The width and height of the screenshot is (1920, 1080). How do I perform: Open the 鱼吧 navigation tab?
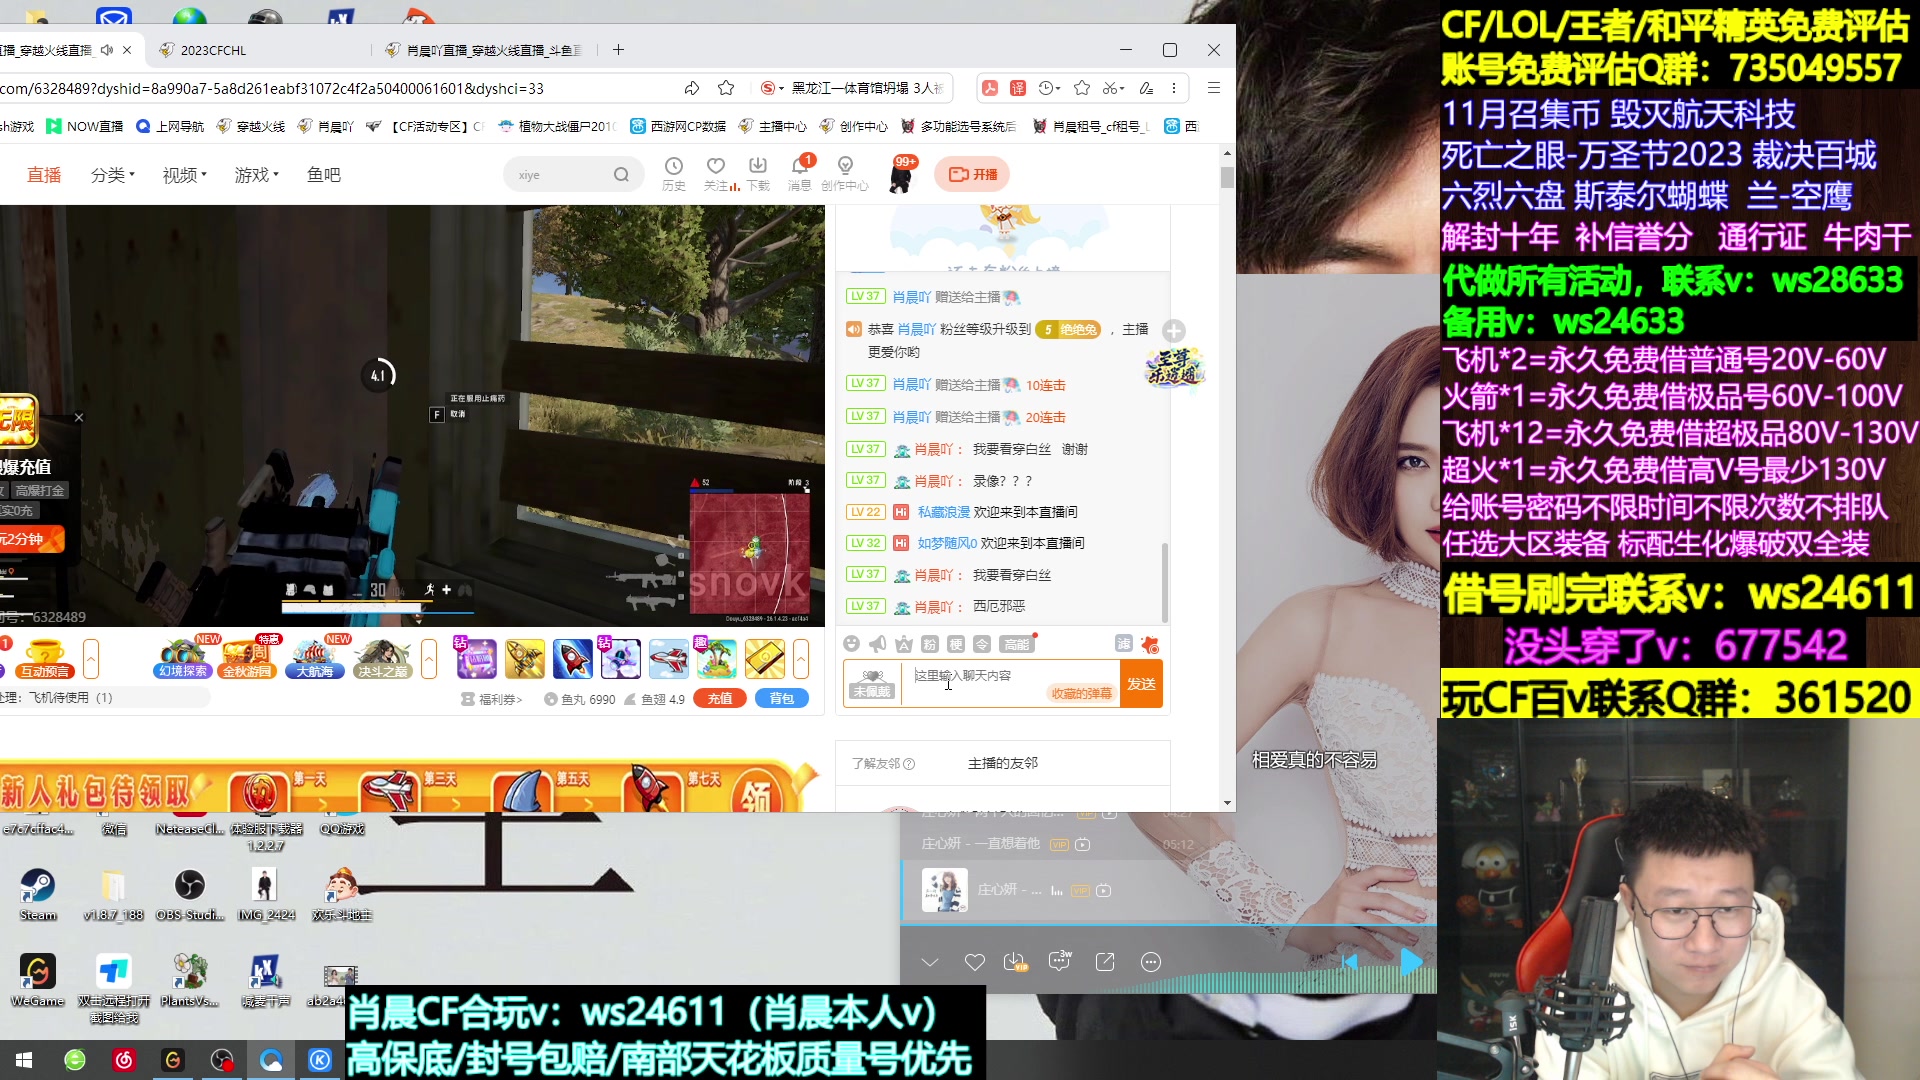(323, 175)
